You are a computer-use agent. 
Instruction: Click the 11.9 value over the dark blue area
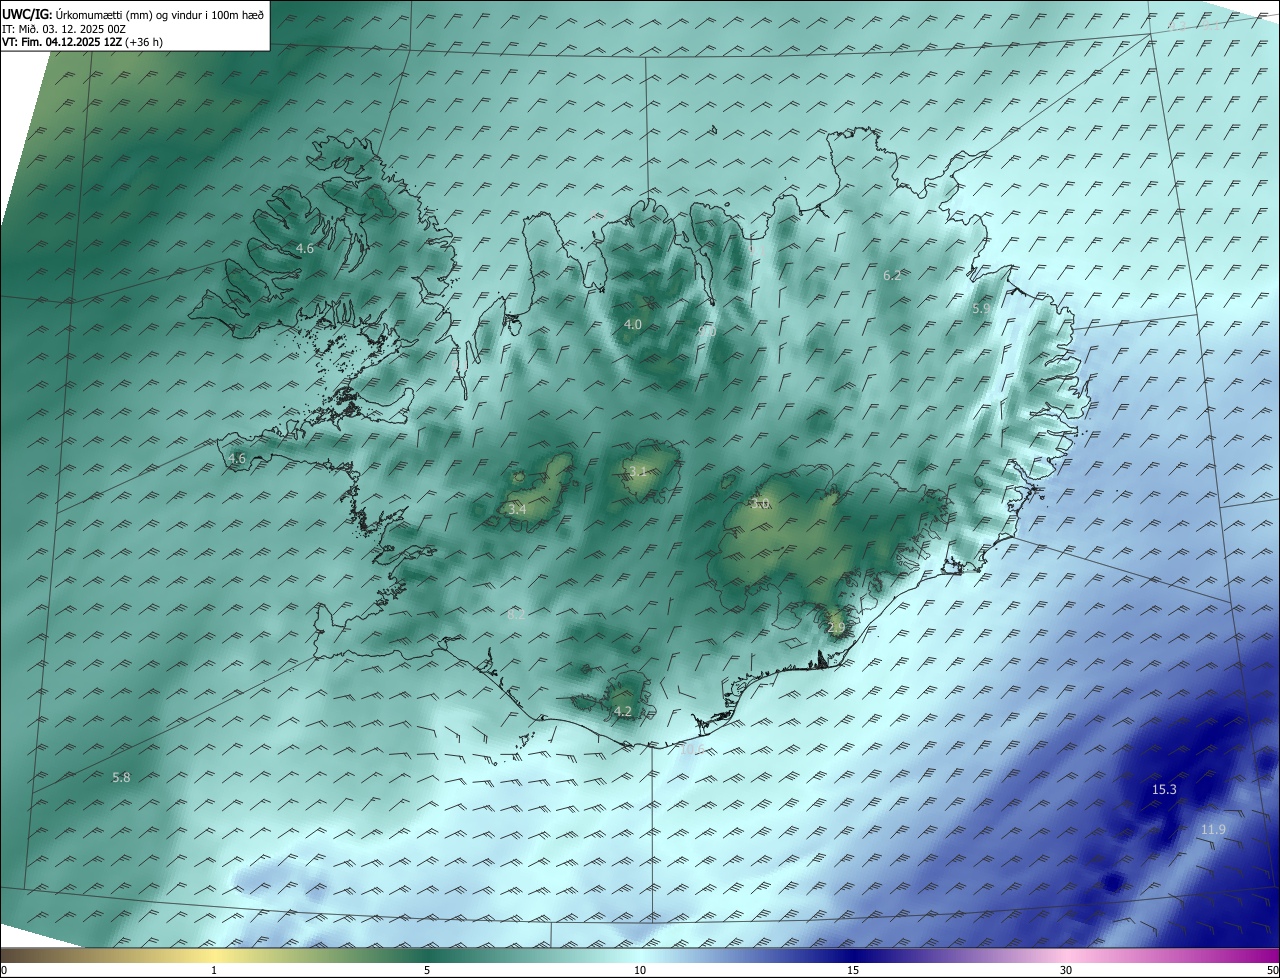click(x=1213, y=830)
